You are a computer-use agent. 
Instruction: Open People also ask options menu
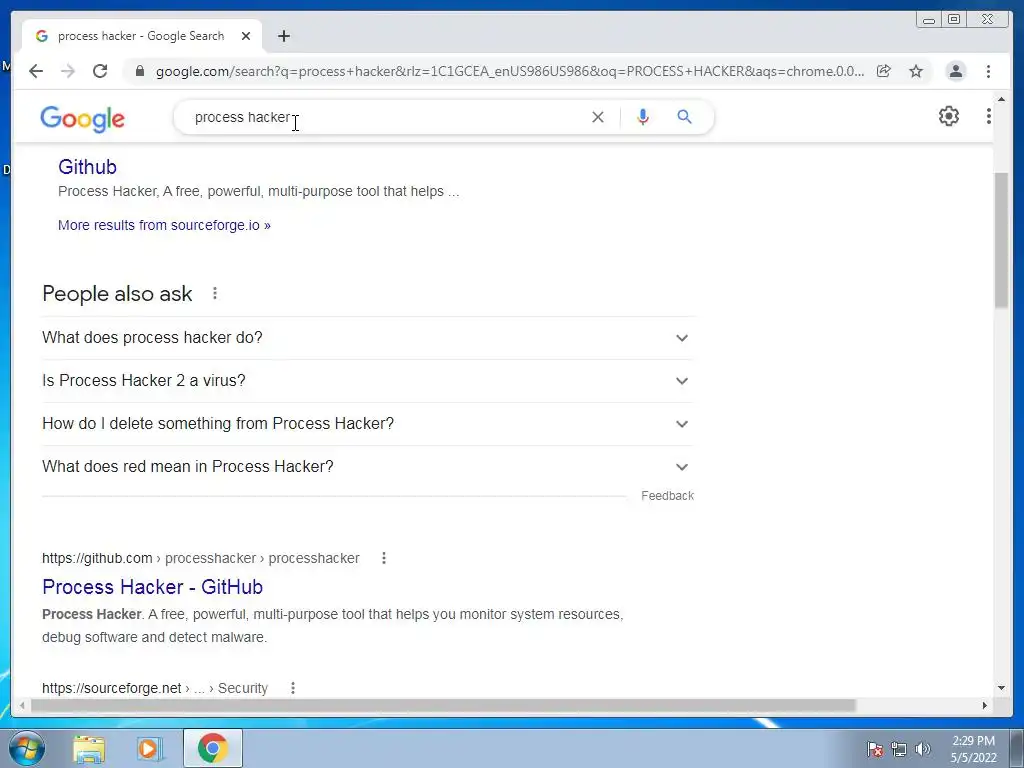pos(215,293)
